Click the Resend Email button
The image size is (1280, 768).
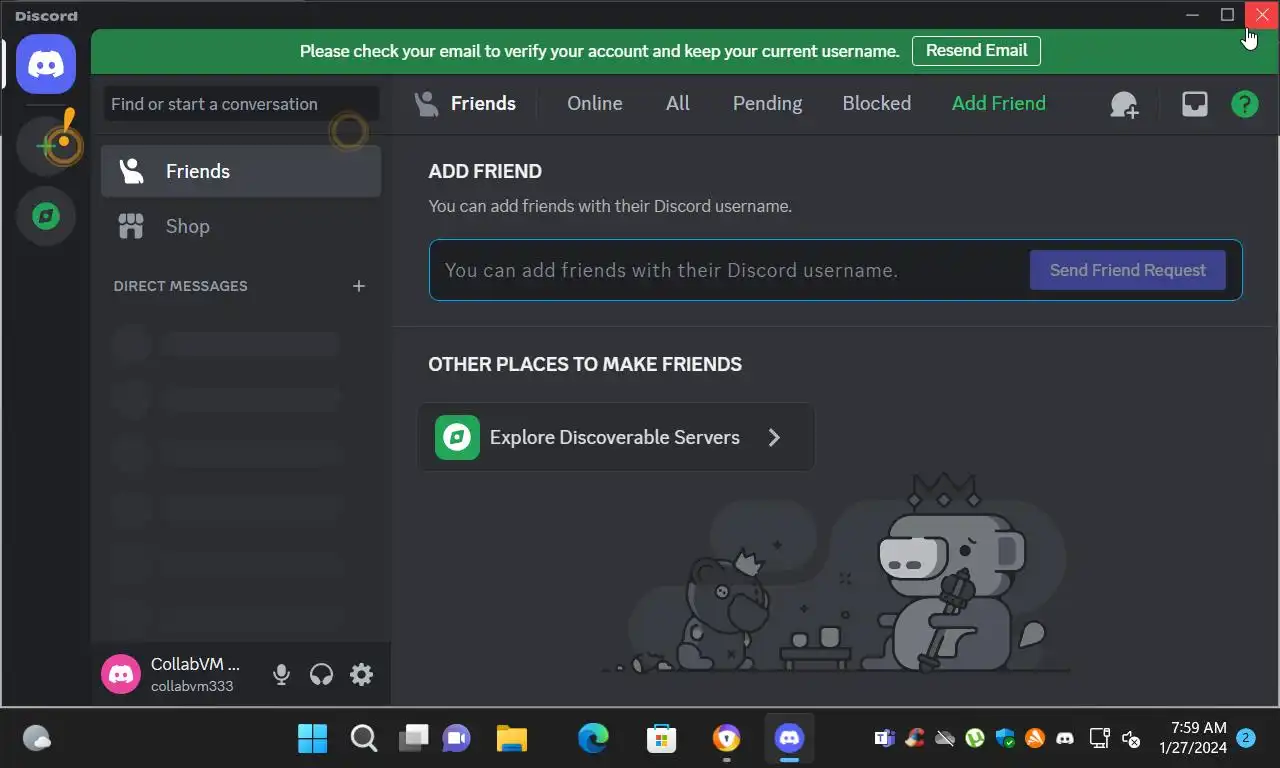coord(976,50)
